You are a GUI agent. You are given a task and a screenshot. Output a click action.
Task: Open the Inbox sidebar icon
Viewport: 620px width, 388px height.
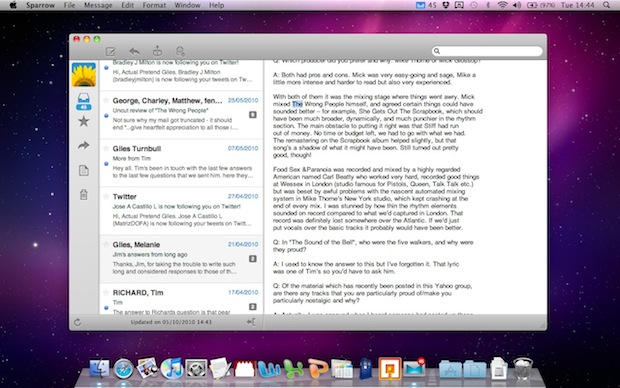pyautogui.click(x=83, y=102)
